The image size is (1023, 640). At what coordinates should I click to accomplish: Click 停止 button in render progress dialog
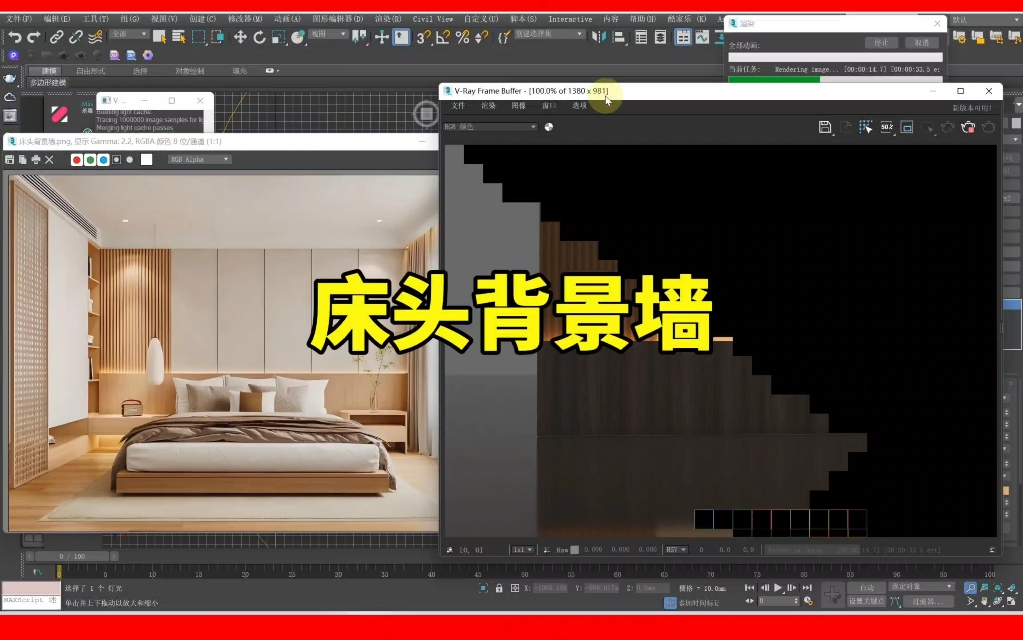[x=881, y=42]
